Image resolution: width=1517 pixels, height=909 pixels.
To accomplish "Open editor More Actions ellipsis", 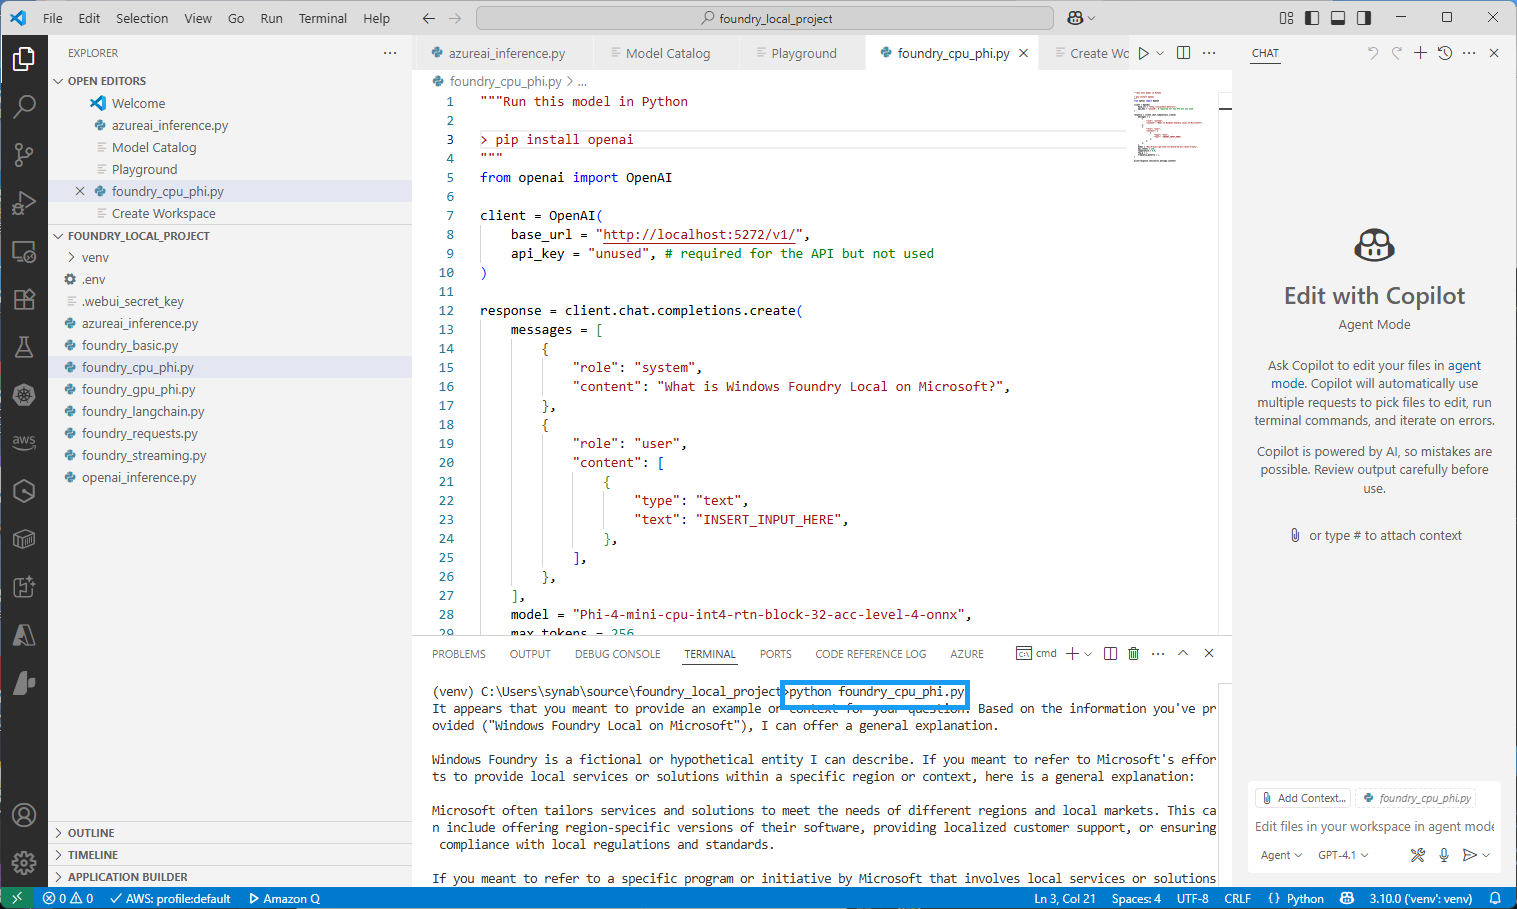I will (x=1209, y=53).
